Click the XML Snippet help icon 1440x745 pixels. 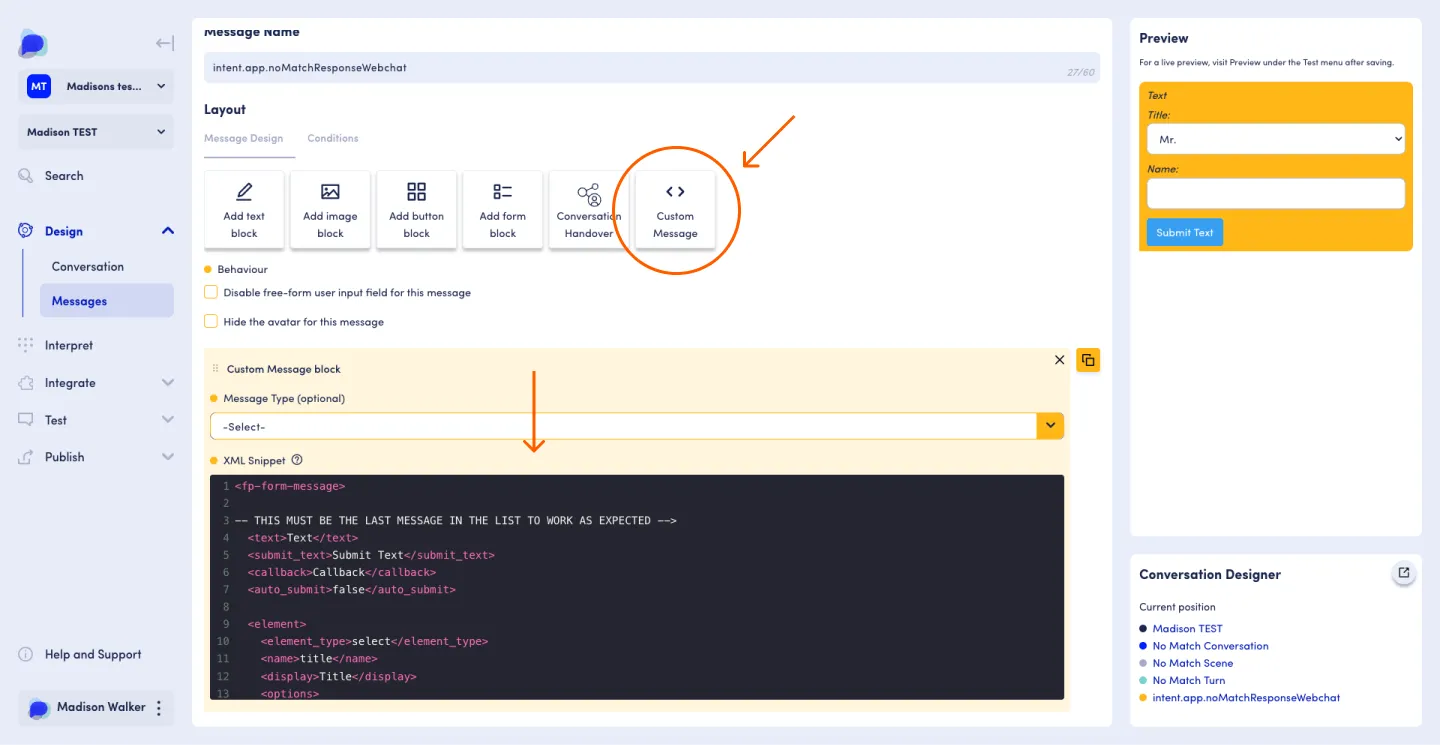pos(297,460)
